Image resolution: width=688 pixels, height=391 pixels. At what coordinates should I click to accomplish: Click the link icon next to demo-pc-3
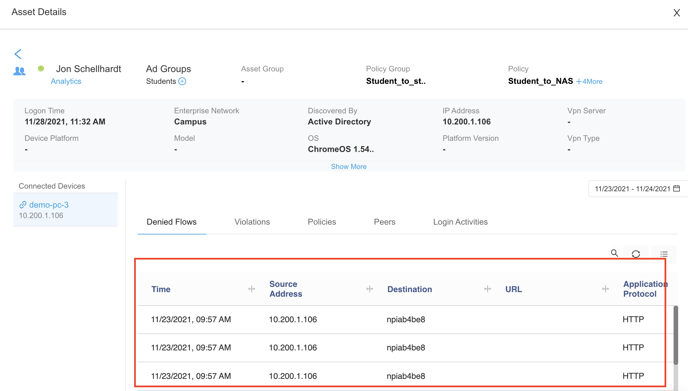23,205
